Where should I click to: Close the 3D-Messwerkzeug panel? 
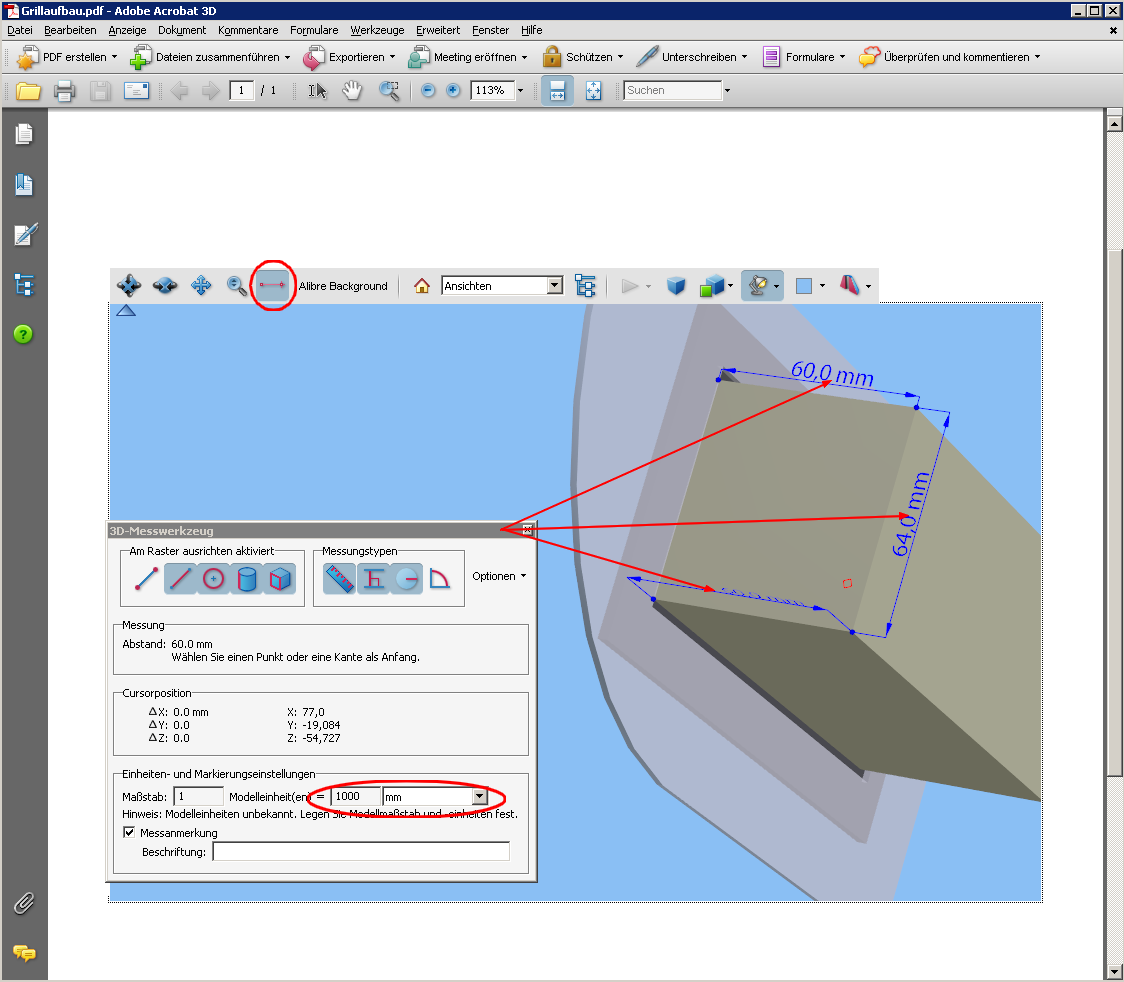(x=528, y=530)
